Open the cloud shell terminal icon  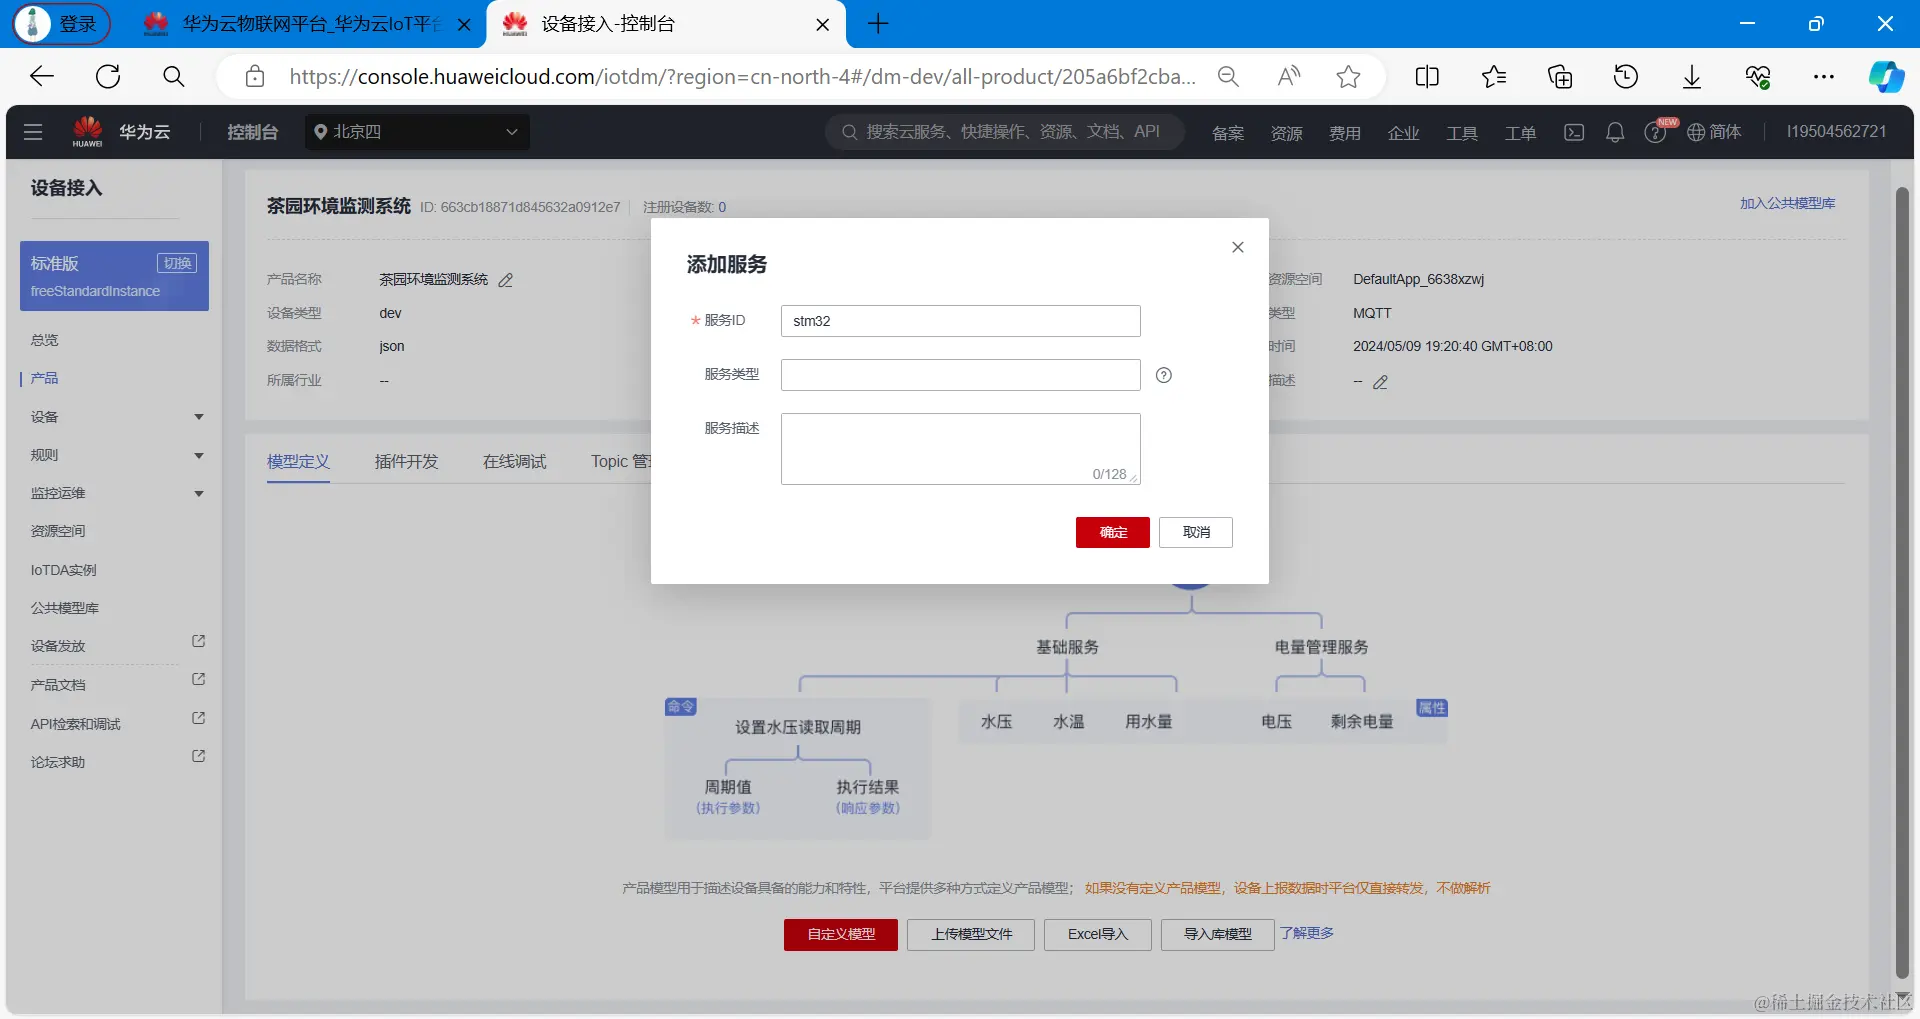tap(1574, 132)
